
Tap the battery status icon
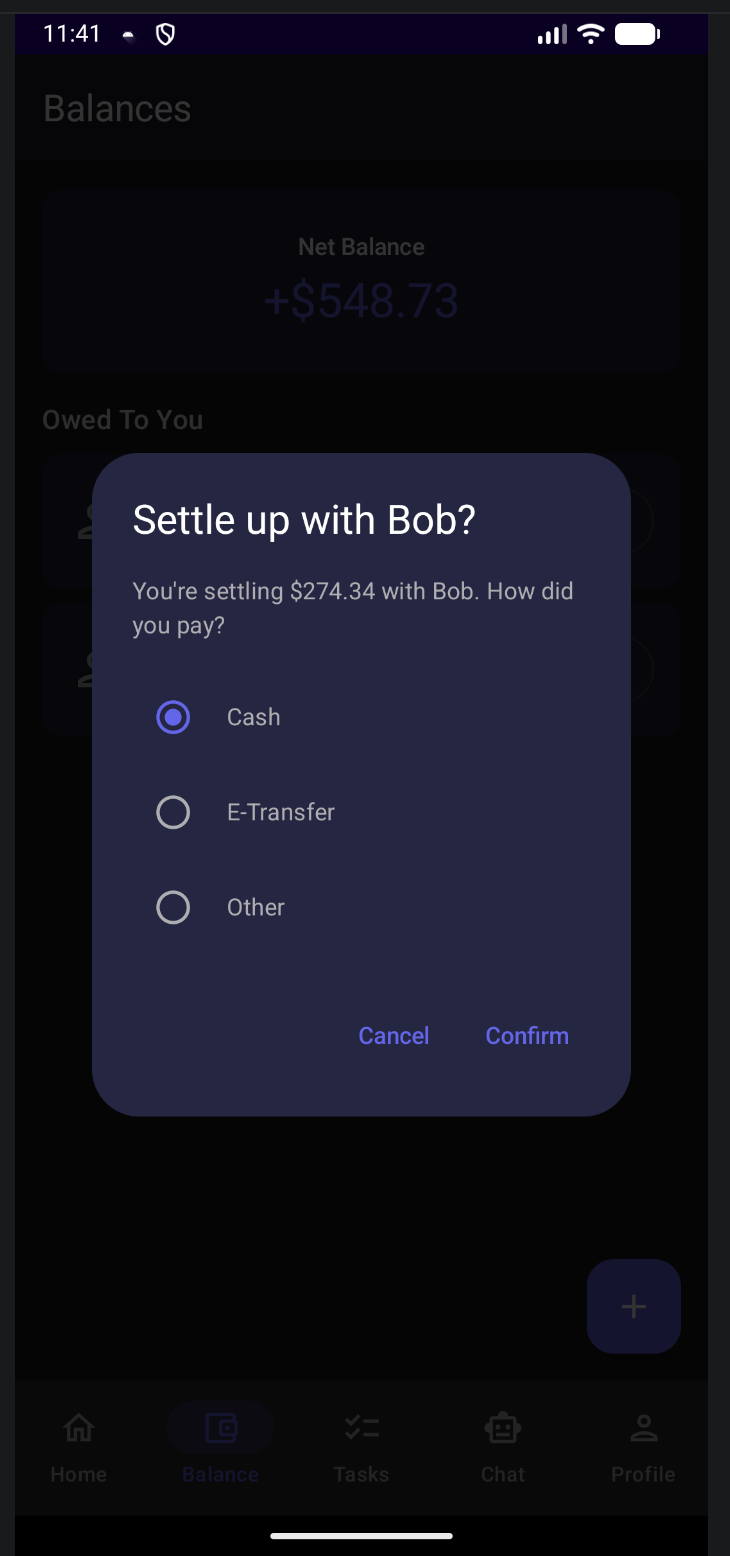click(x=637, y=35)
